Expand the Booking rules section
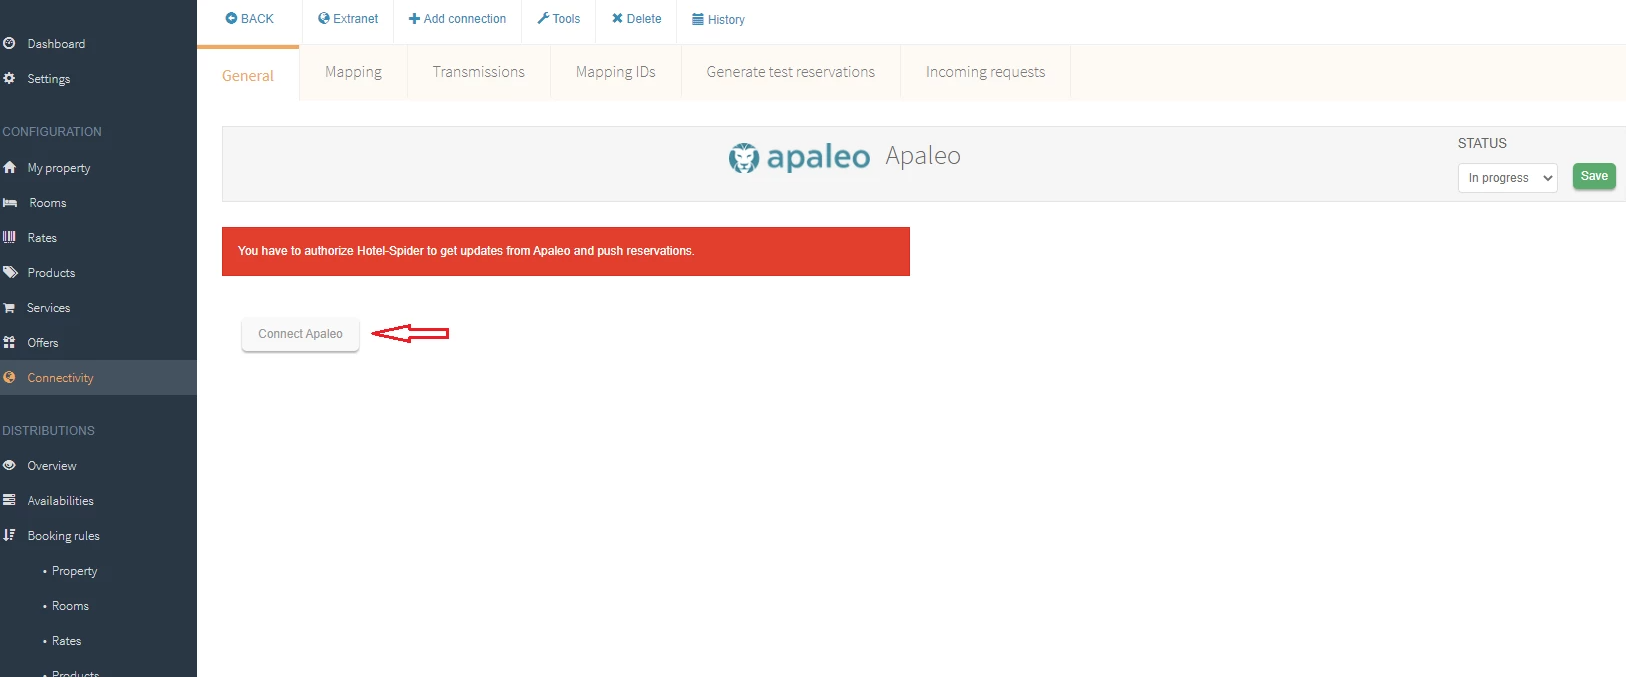 63,536
